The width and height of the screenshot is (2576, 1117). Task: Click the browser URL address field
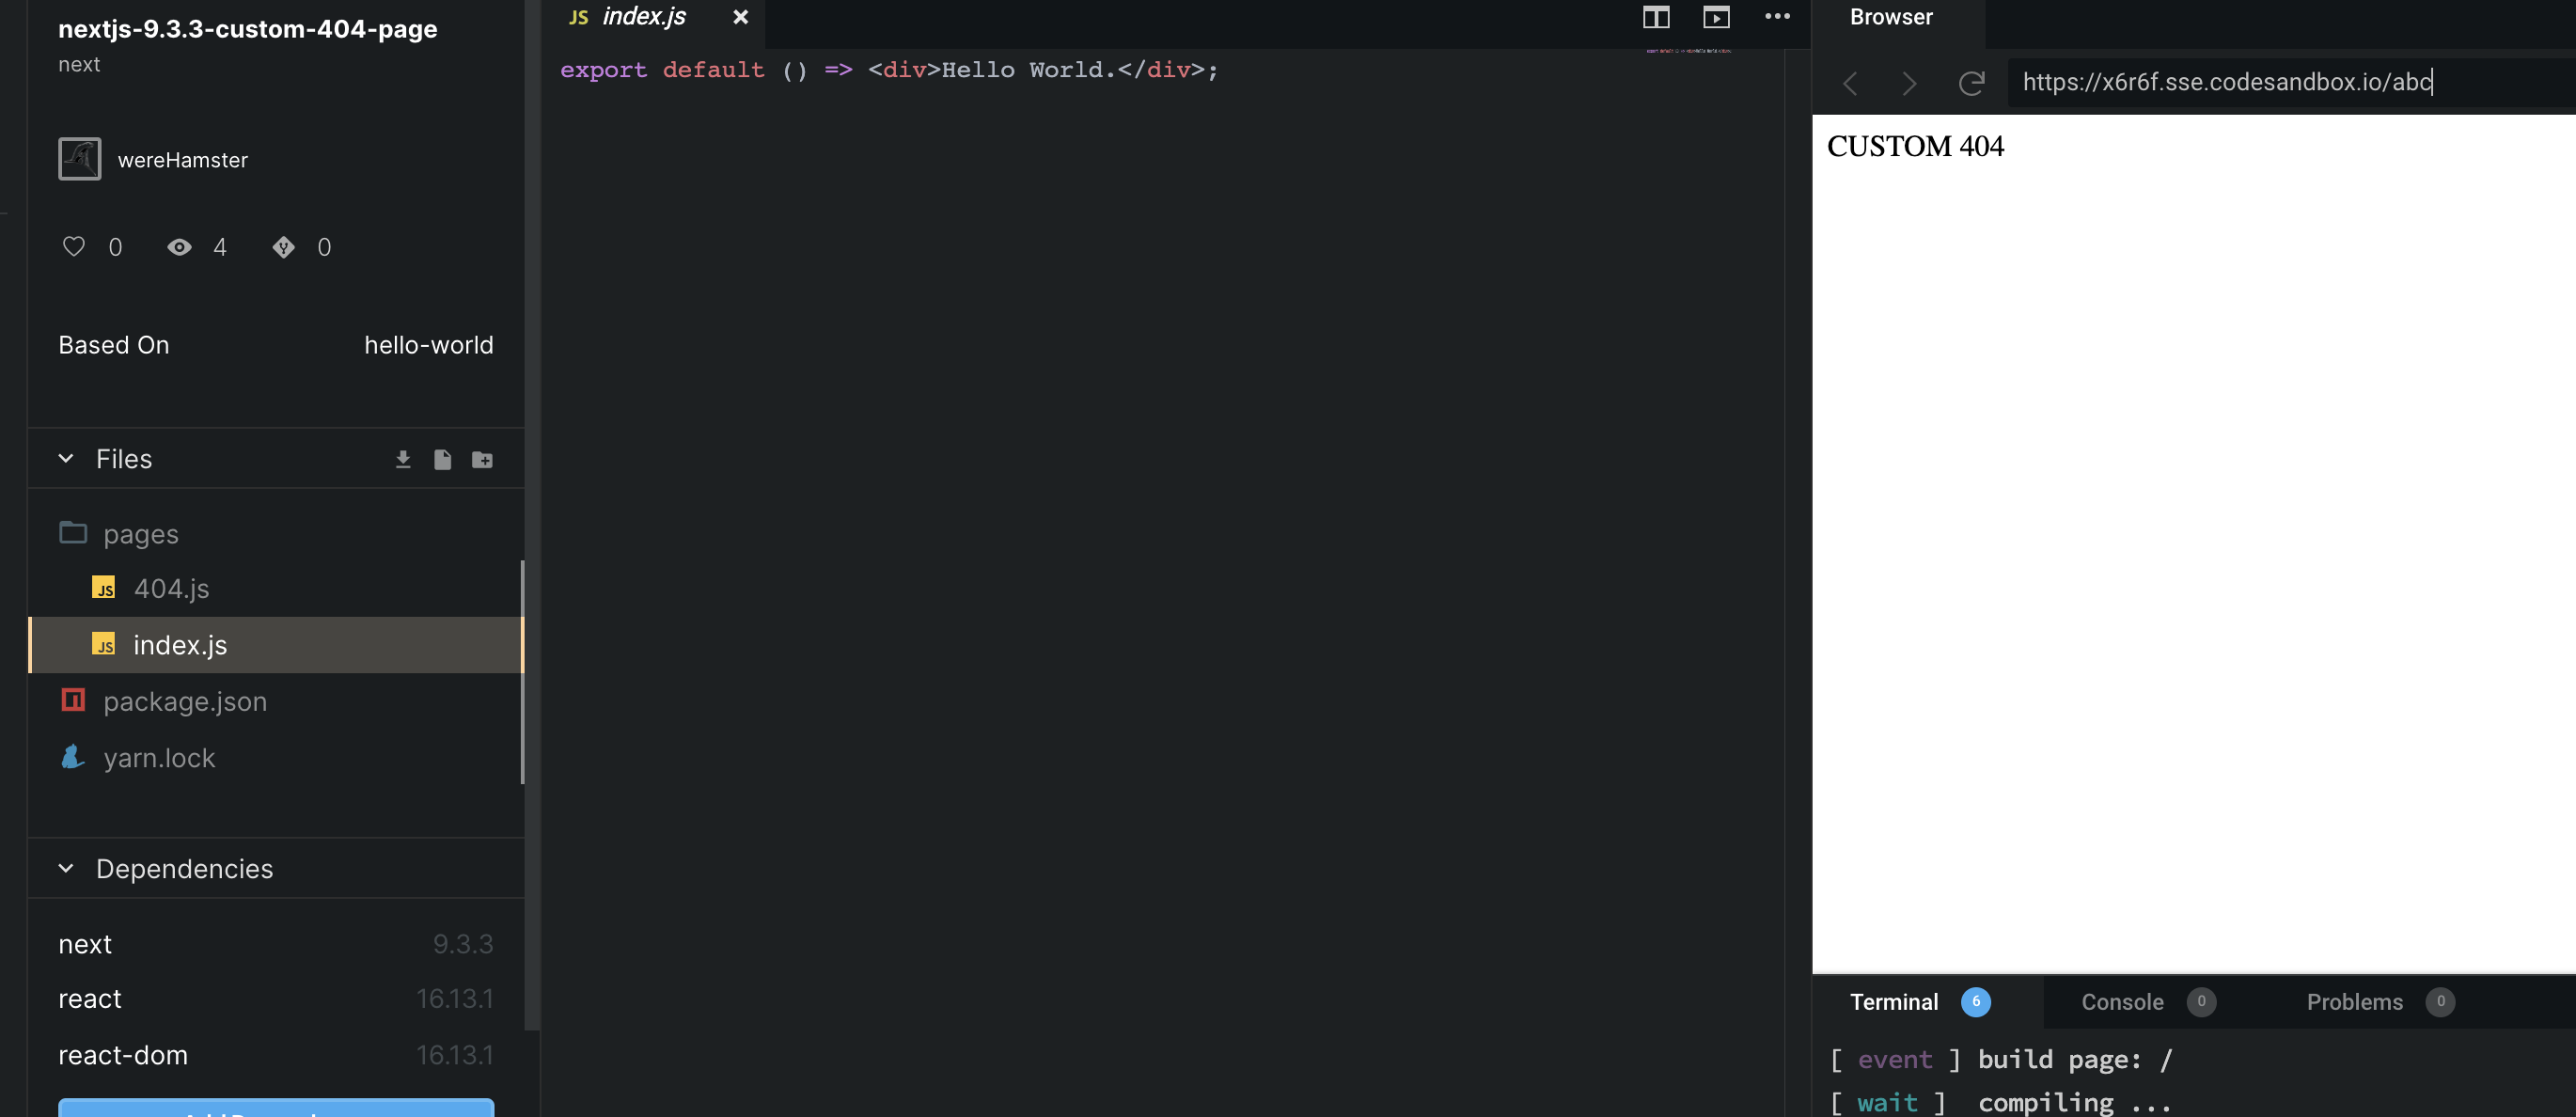pos(2291,82)
